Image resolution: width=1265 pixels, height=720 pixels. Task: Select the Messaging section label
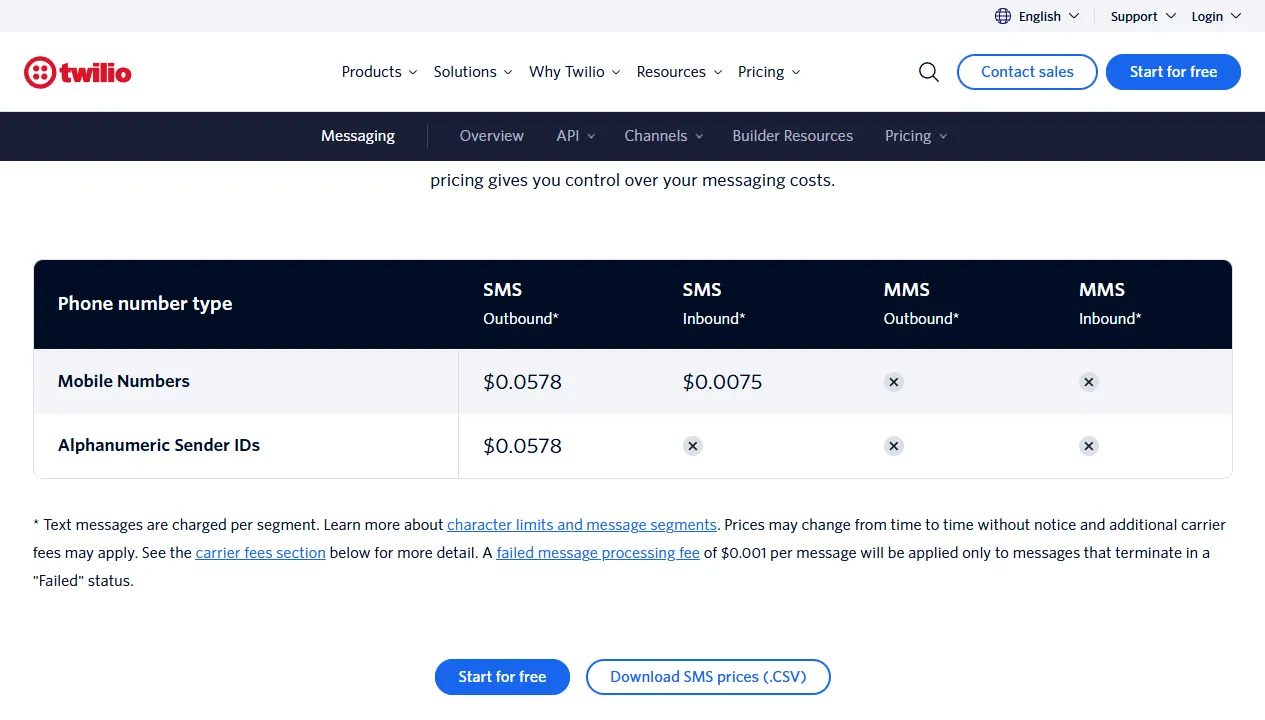358,136
